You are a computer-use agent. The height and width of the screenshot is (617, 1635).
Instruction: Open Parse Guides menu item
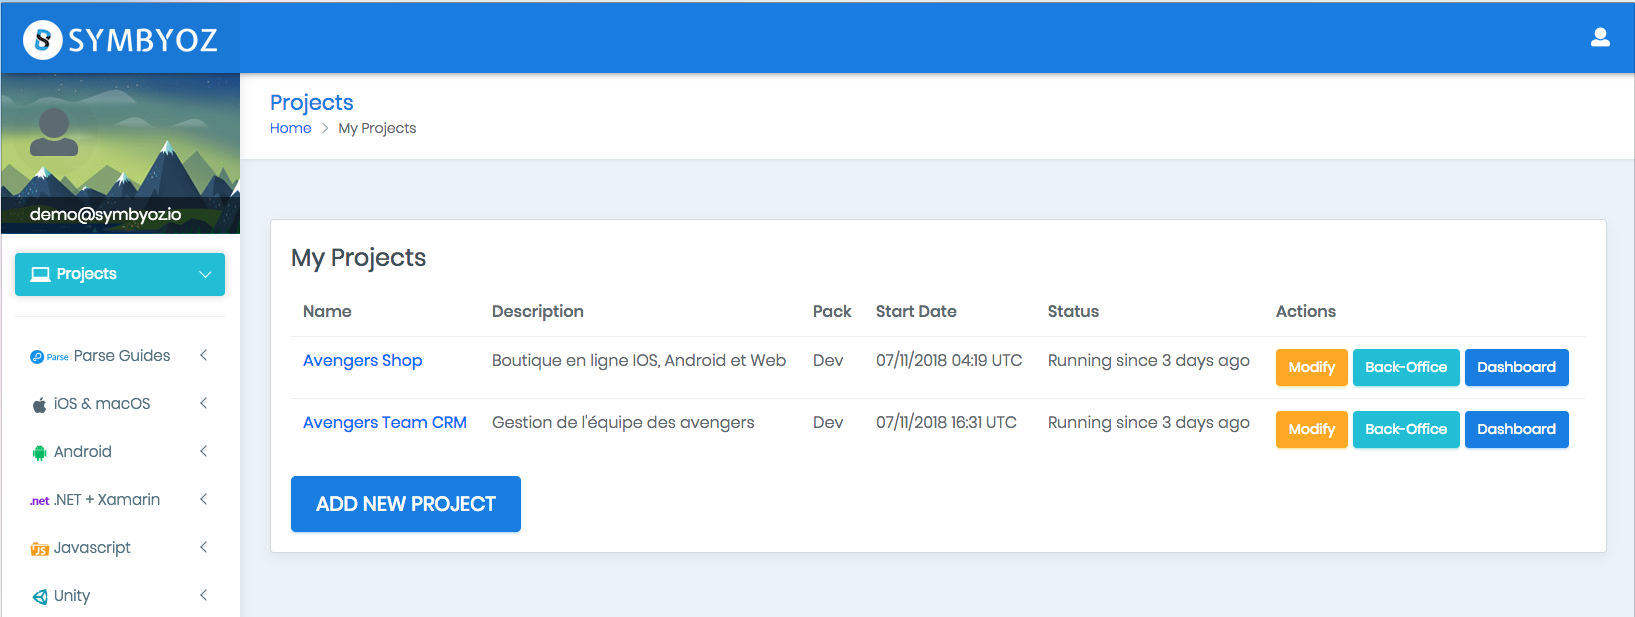[120, 356]
